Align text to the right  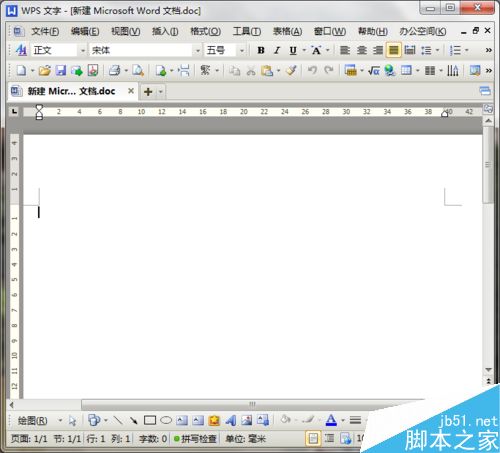pyautogui.click(x=378, y=50)
